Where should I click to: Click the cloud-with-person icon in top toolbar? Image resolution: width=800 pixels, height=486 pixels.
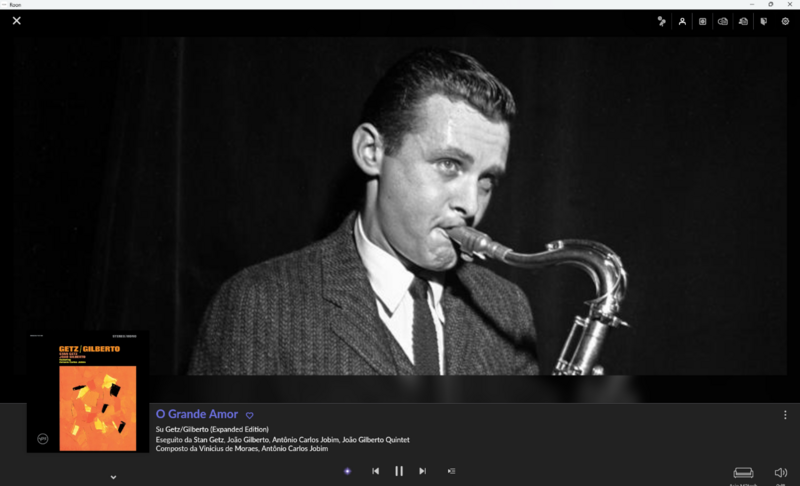[x=743, y=21]
